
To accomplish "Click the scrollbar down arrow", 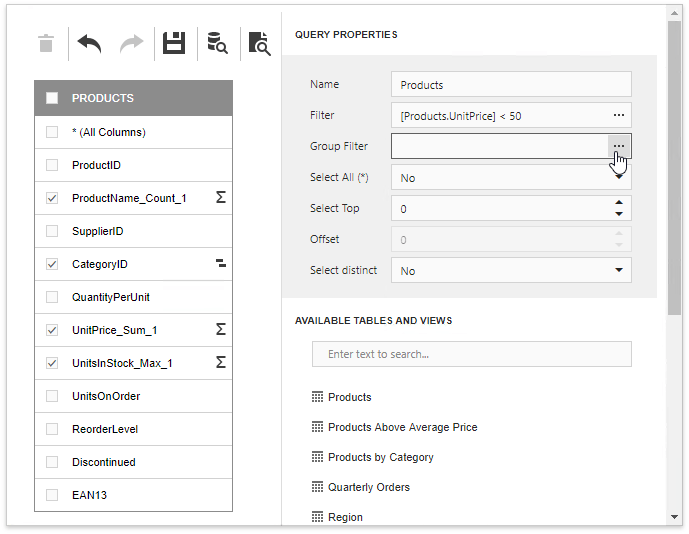I will tap(674, 517).
